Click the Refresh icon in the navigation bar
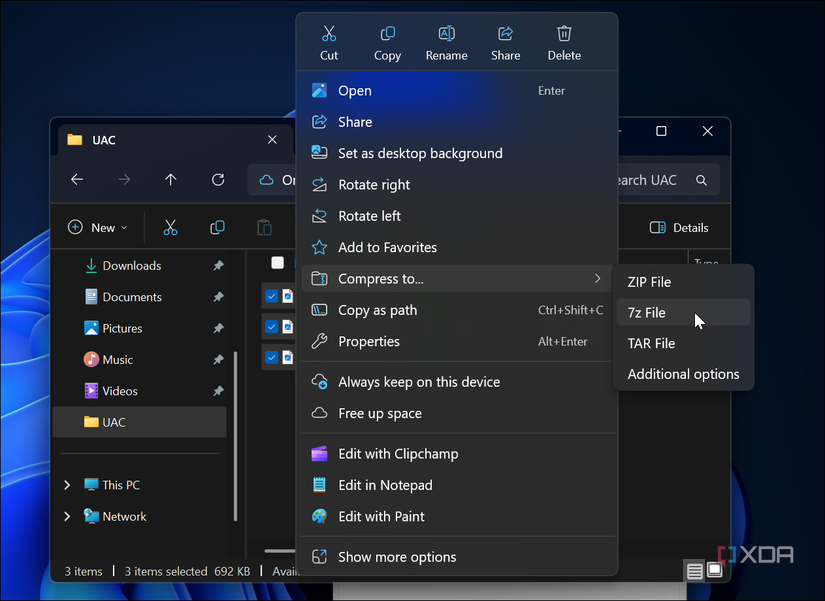 [x=218, y=180]
